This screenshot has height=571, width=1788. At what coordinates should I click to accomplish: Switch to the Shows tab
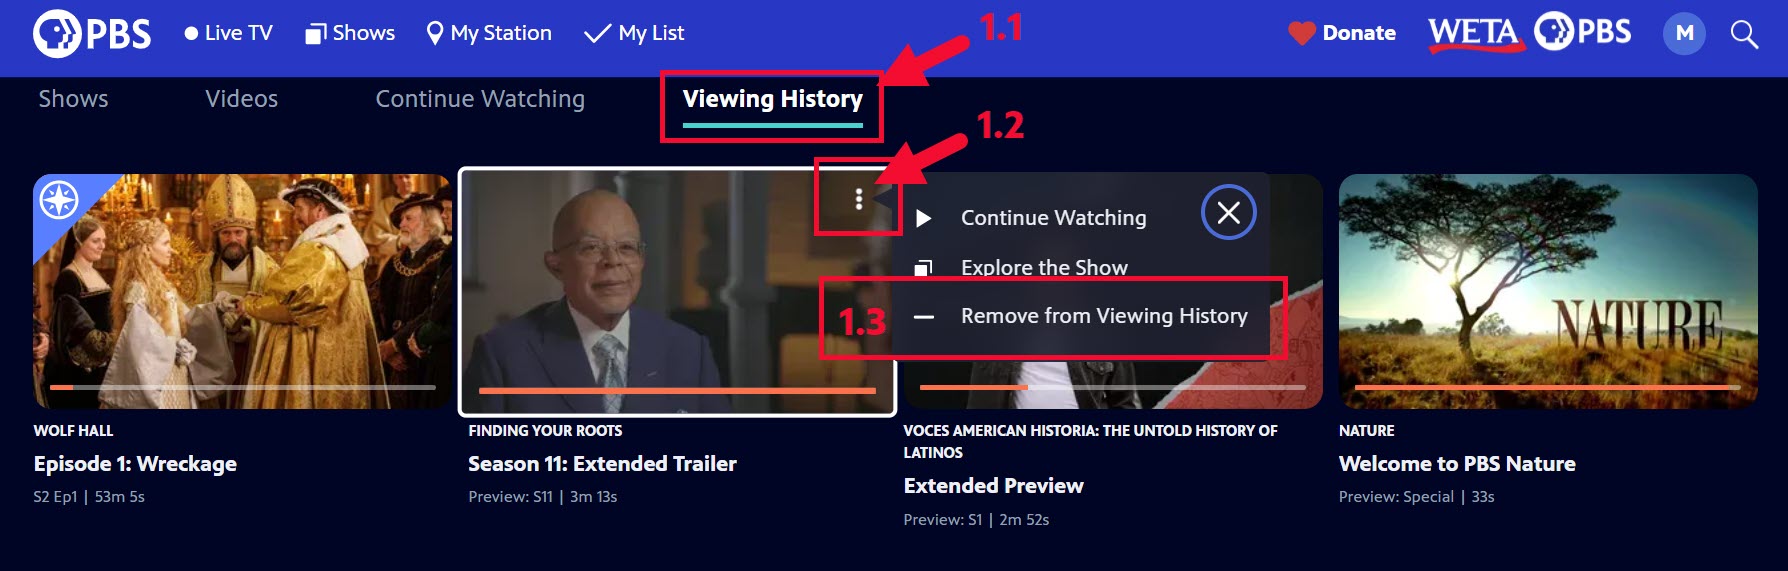point(73,99)
